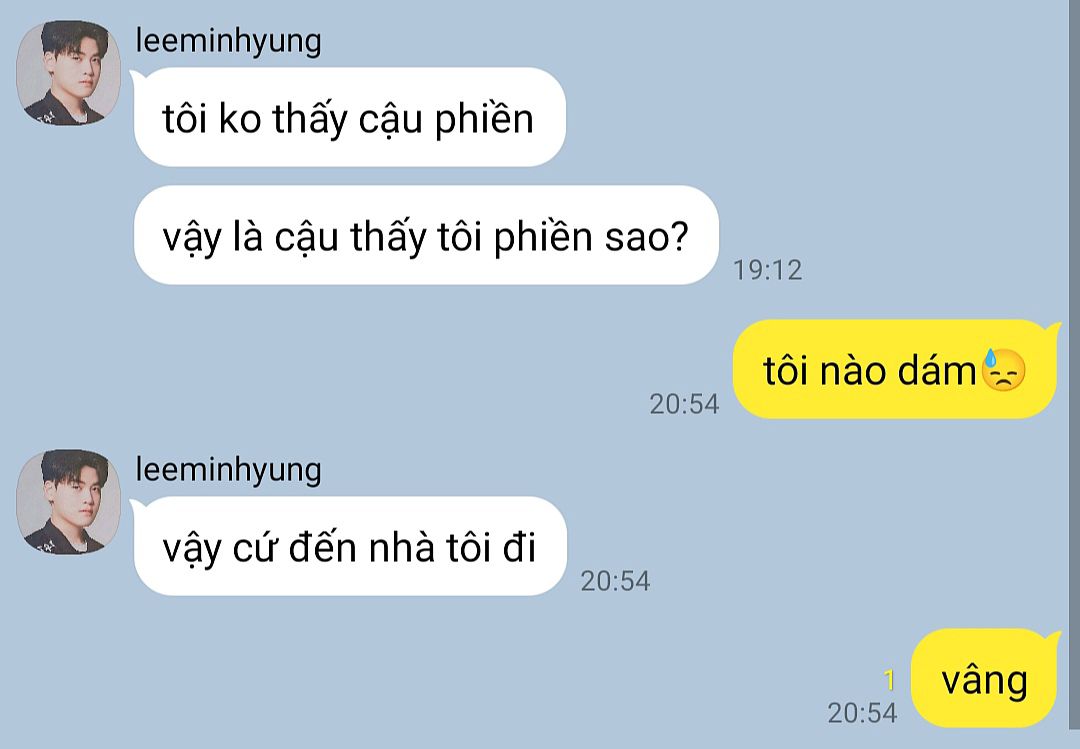
Task: Select the yellow message bubble 'vâng'
Action: (984, 679)
